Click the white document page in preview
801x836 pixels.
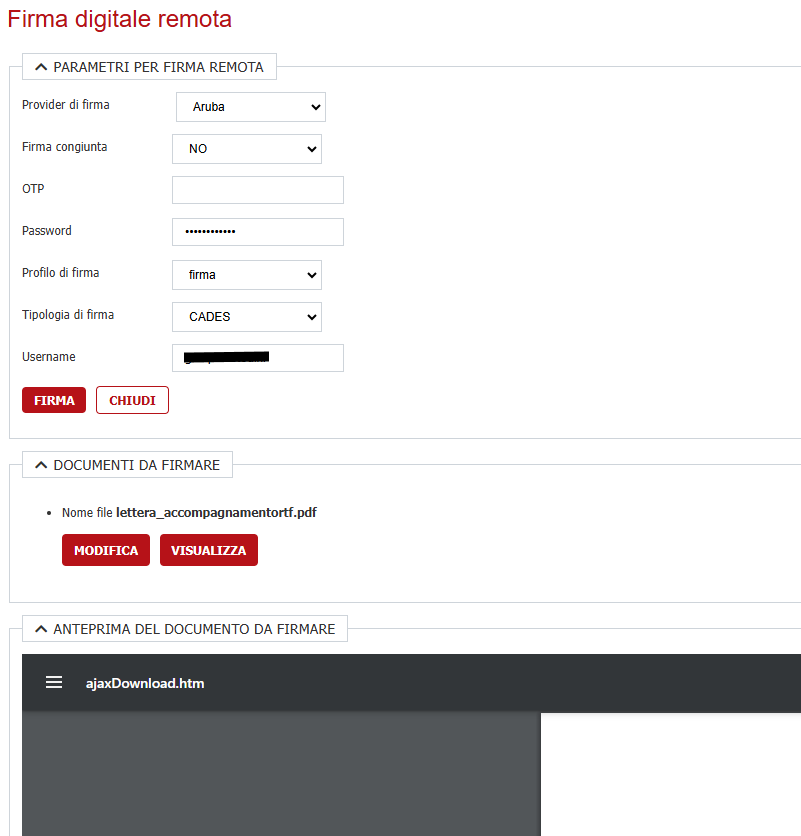pyautogui.click(x=670, y=774)
